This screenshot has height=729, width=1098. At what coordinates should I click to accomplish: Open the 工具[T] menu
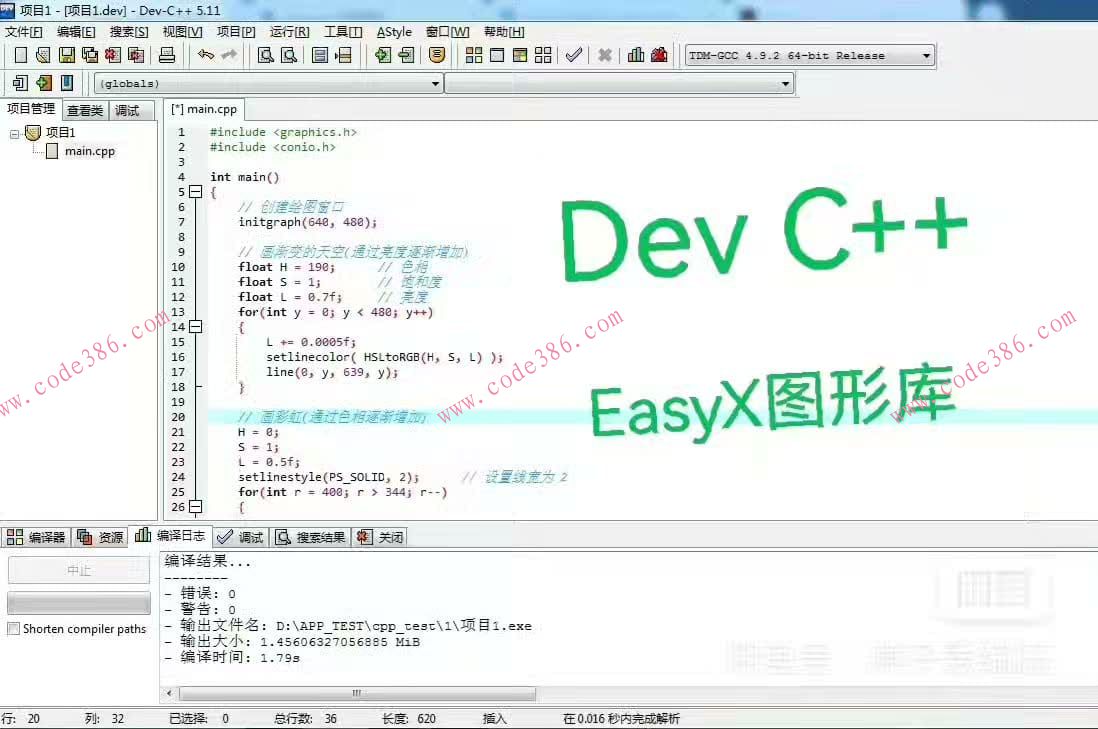(x=343, y=32)
